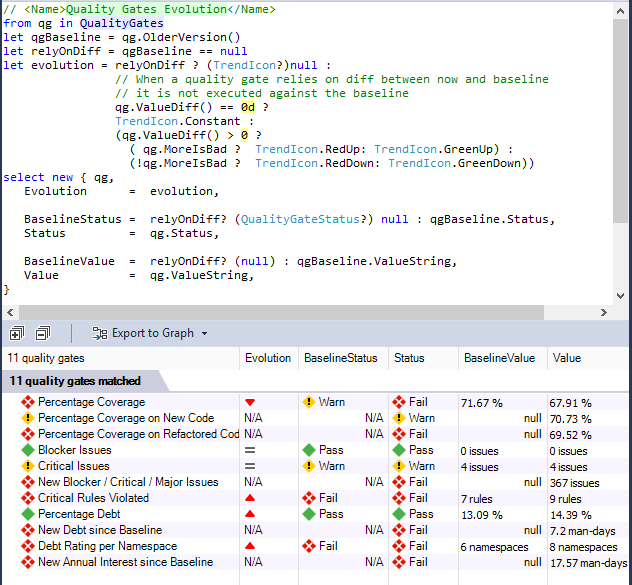Click the red up arrow for Critical Rules Violated

click(x=250, y=498)
